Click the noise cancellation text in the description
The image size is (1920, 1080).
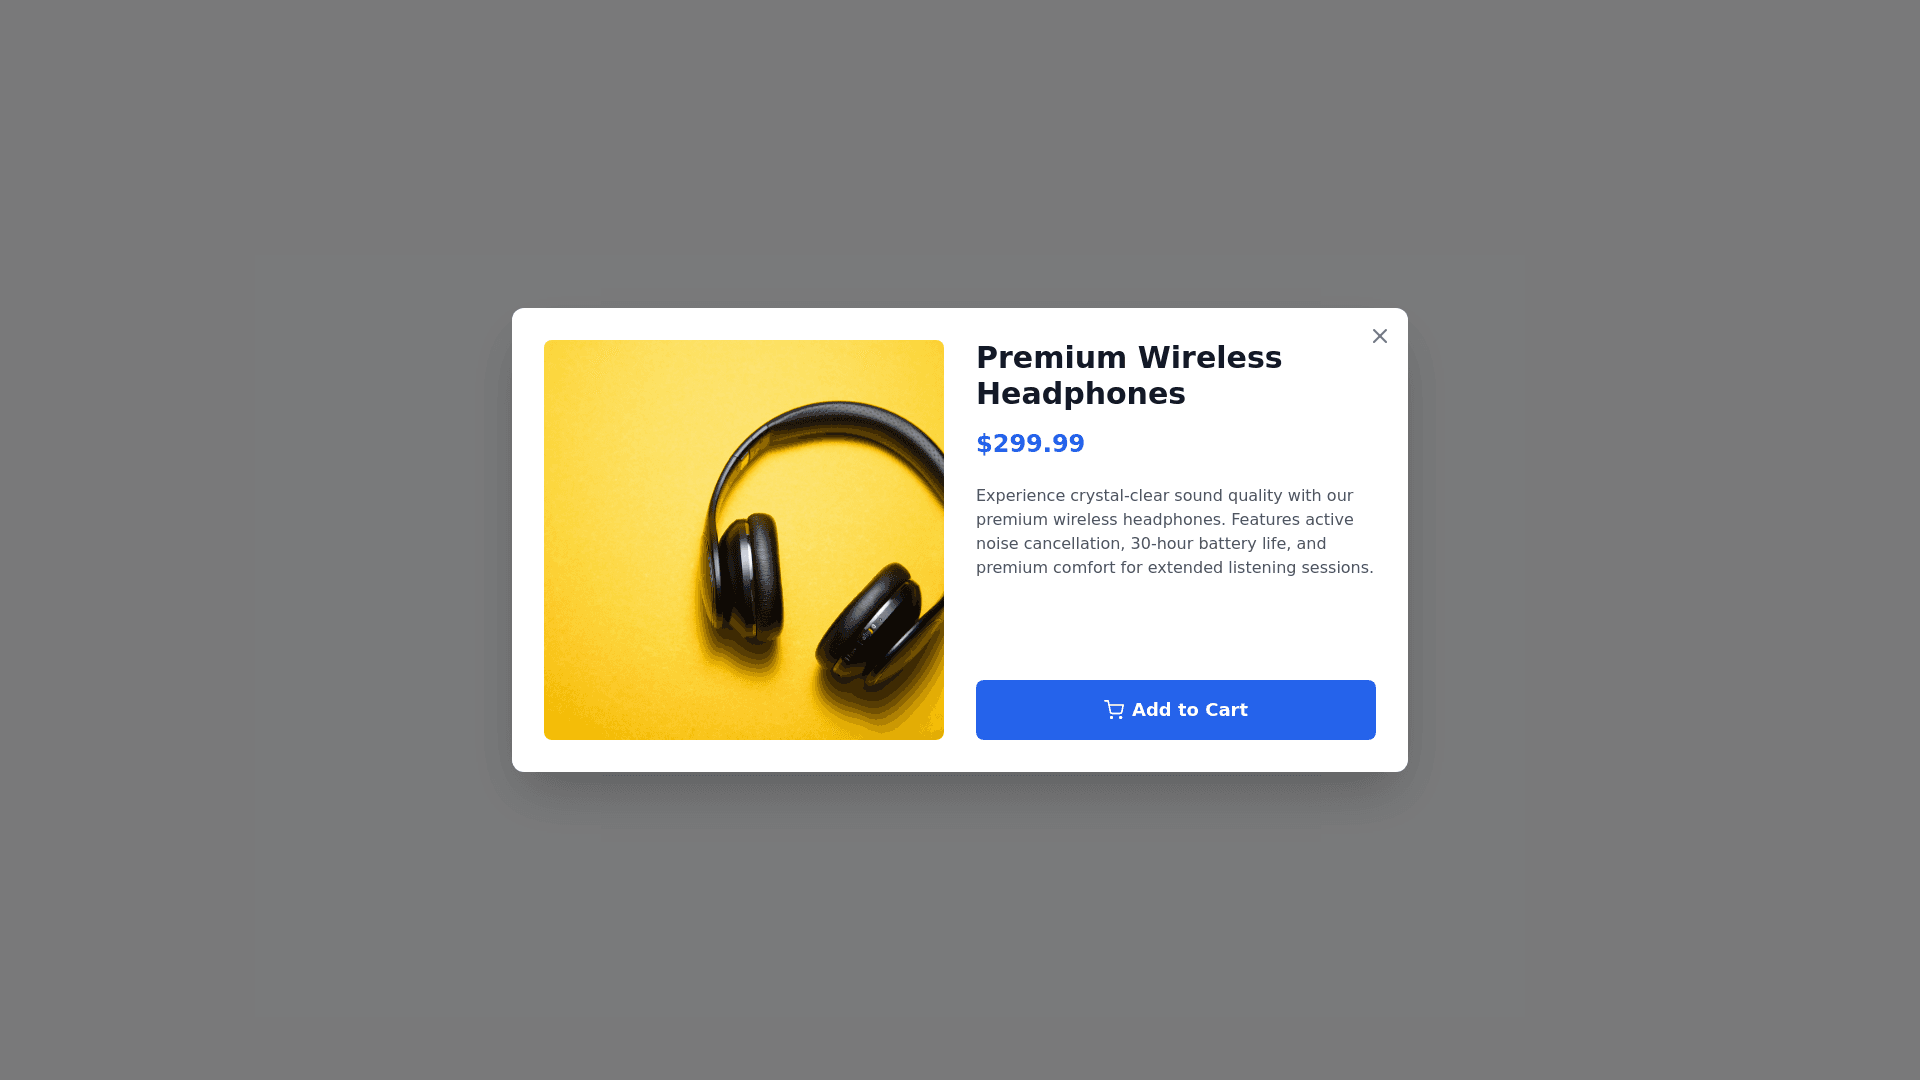pos(1049,544)
